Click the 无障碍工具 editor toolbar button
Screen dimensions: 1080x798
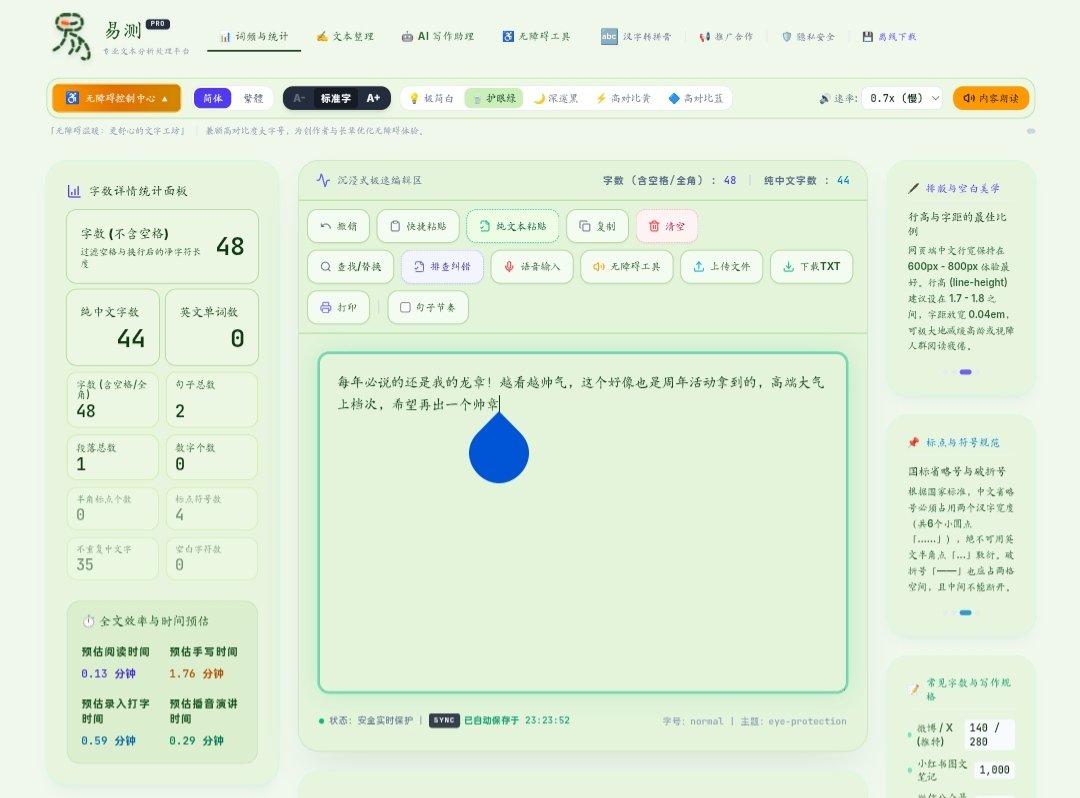pos(626,266)
